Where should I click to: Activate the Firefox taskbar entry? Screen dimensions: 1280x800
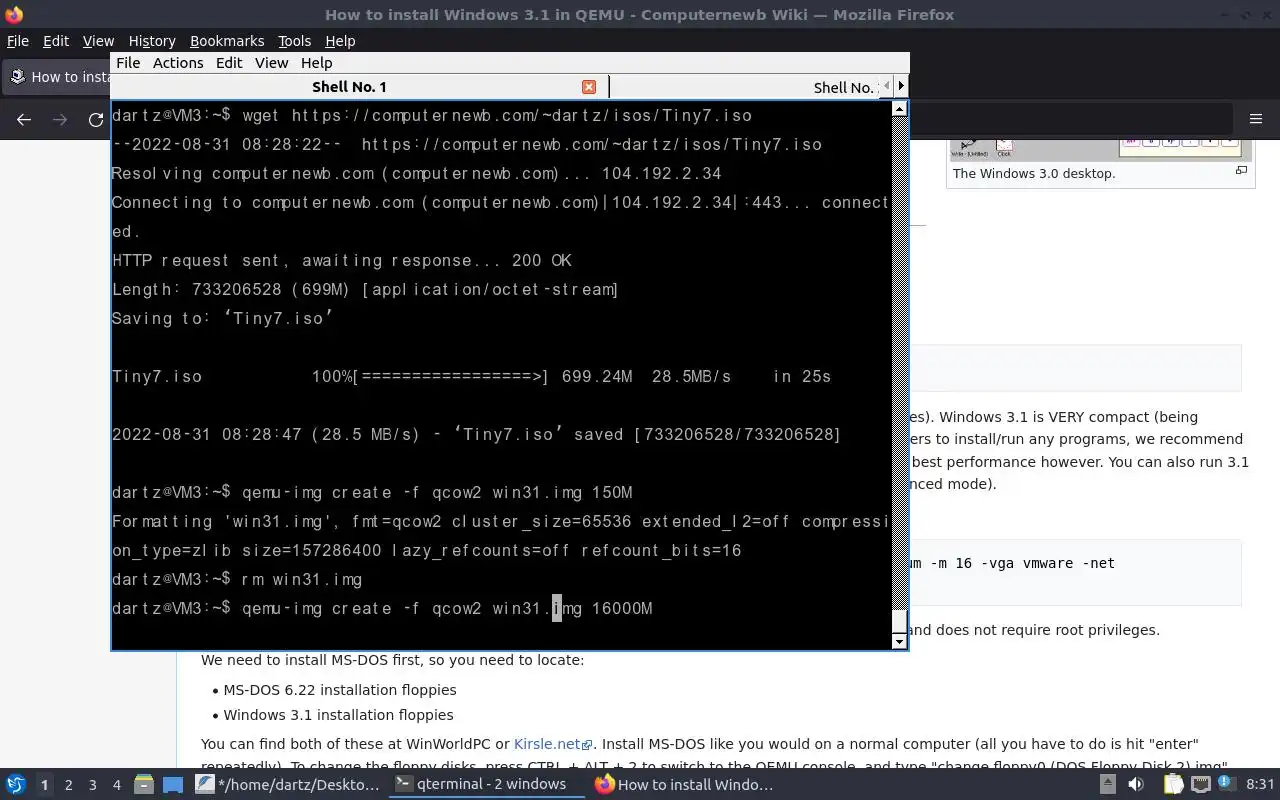click(684, 785)
